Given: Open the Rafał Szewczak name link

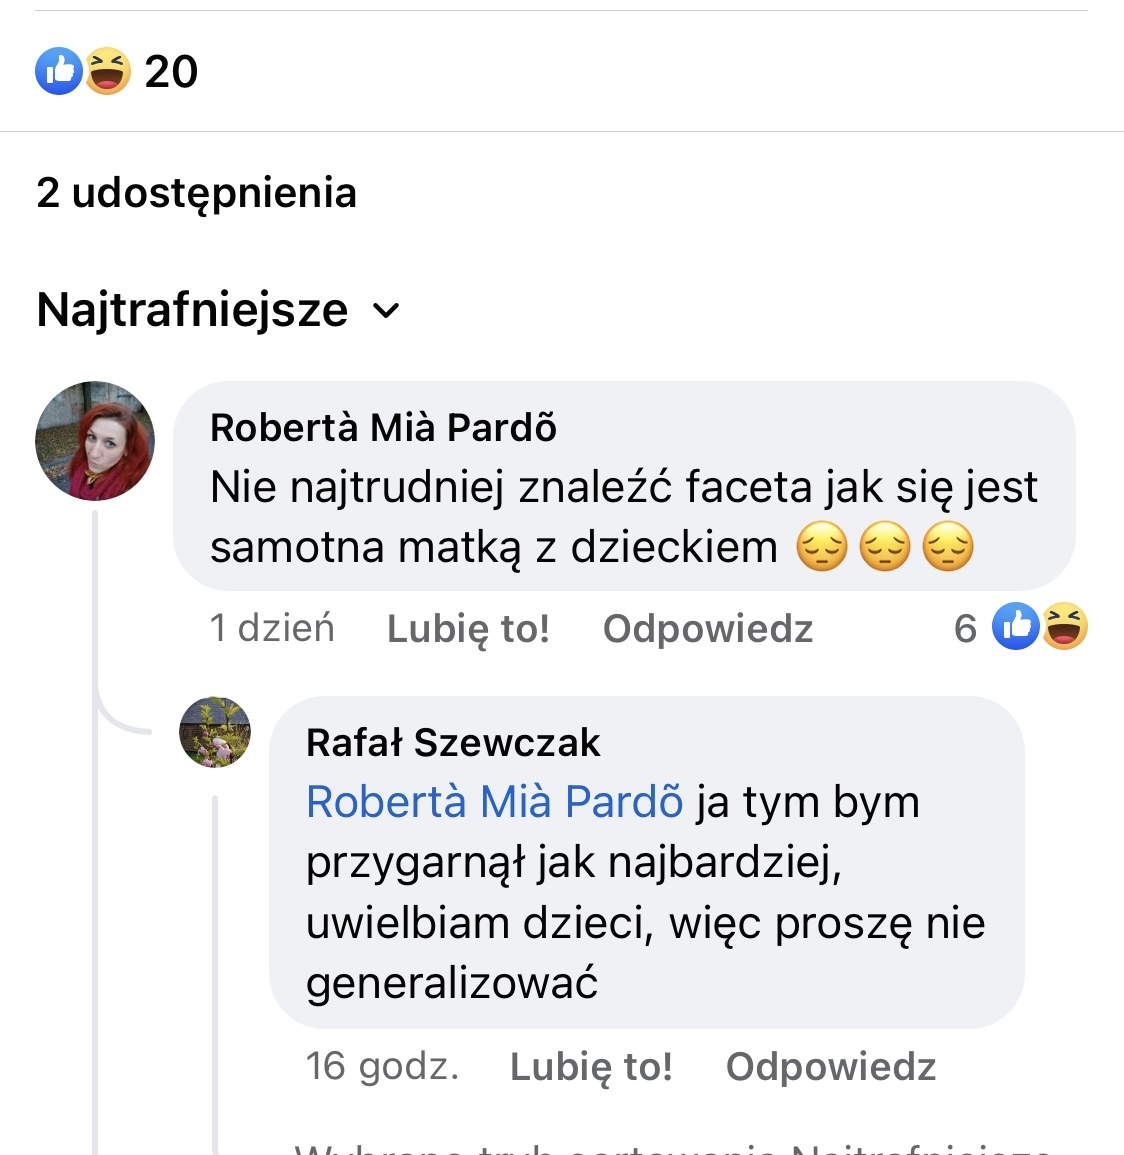Looking at the screenshot, I should (x=453, y=743).
